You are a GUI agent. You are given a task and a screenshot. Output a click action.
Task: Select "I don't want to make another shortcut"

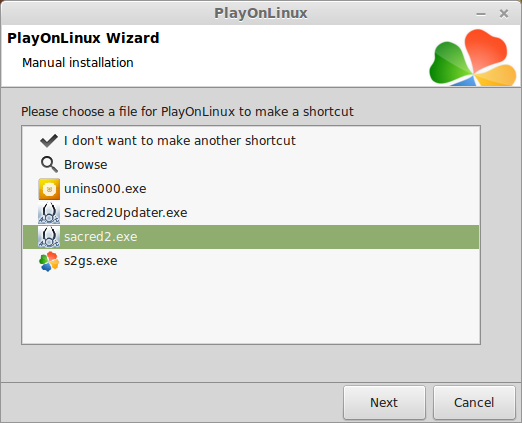coord(251,141)
